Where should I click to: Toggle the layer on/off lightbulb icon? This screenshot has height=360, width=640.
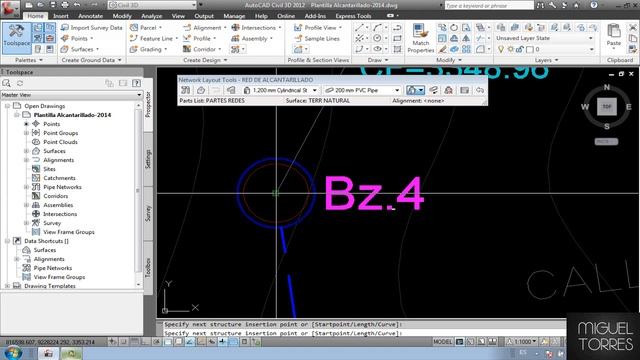click(501, 49)
